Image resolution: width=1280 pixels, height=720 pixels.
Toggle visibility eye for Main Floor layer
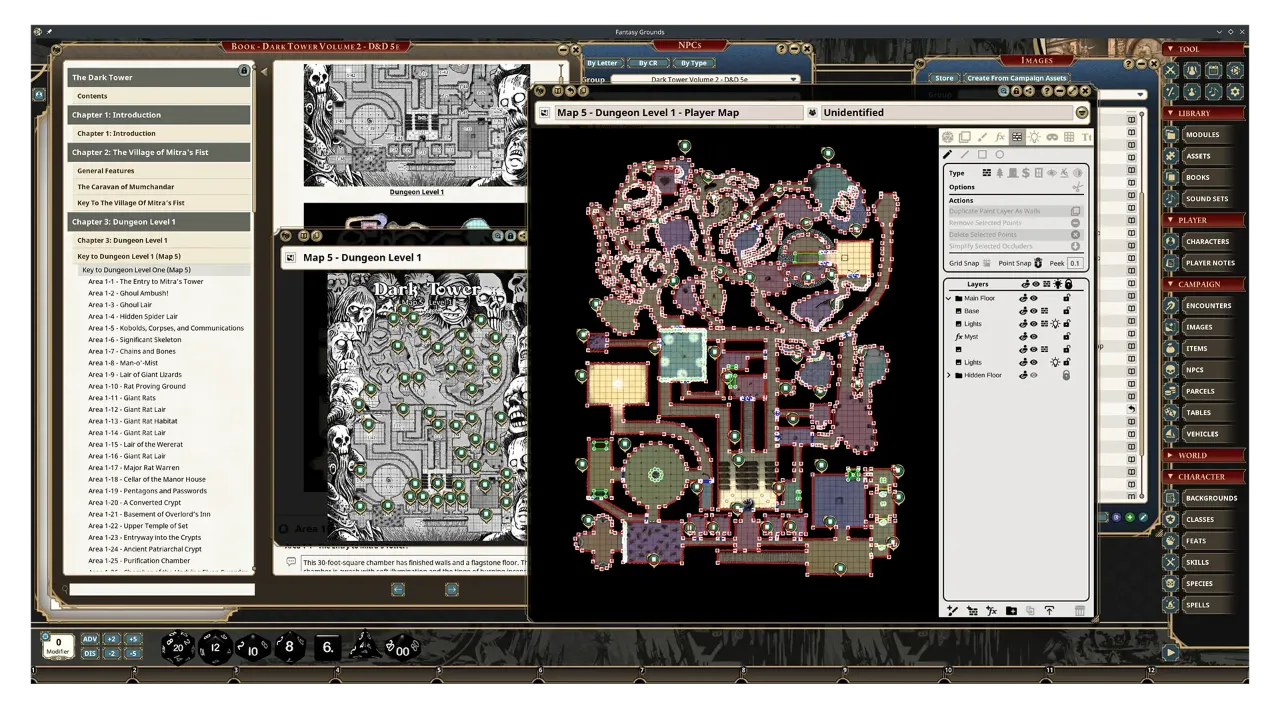pos(1034,298)
